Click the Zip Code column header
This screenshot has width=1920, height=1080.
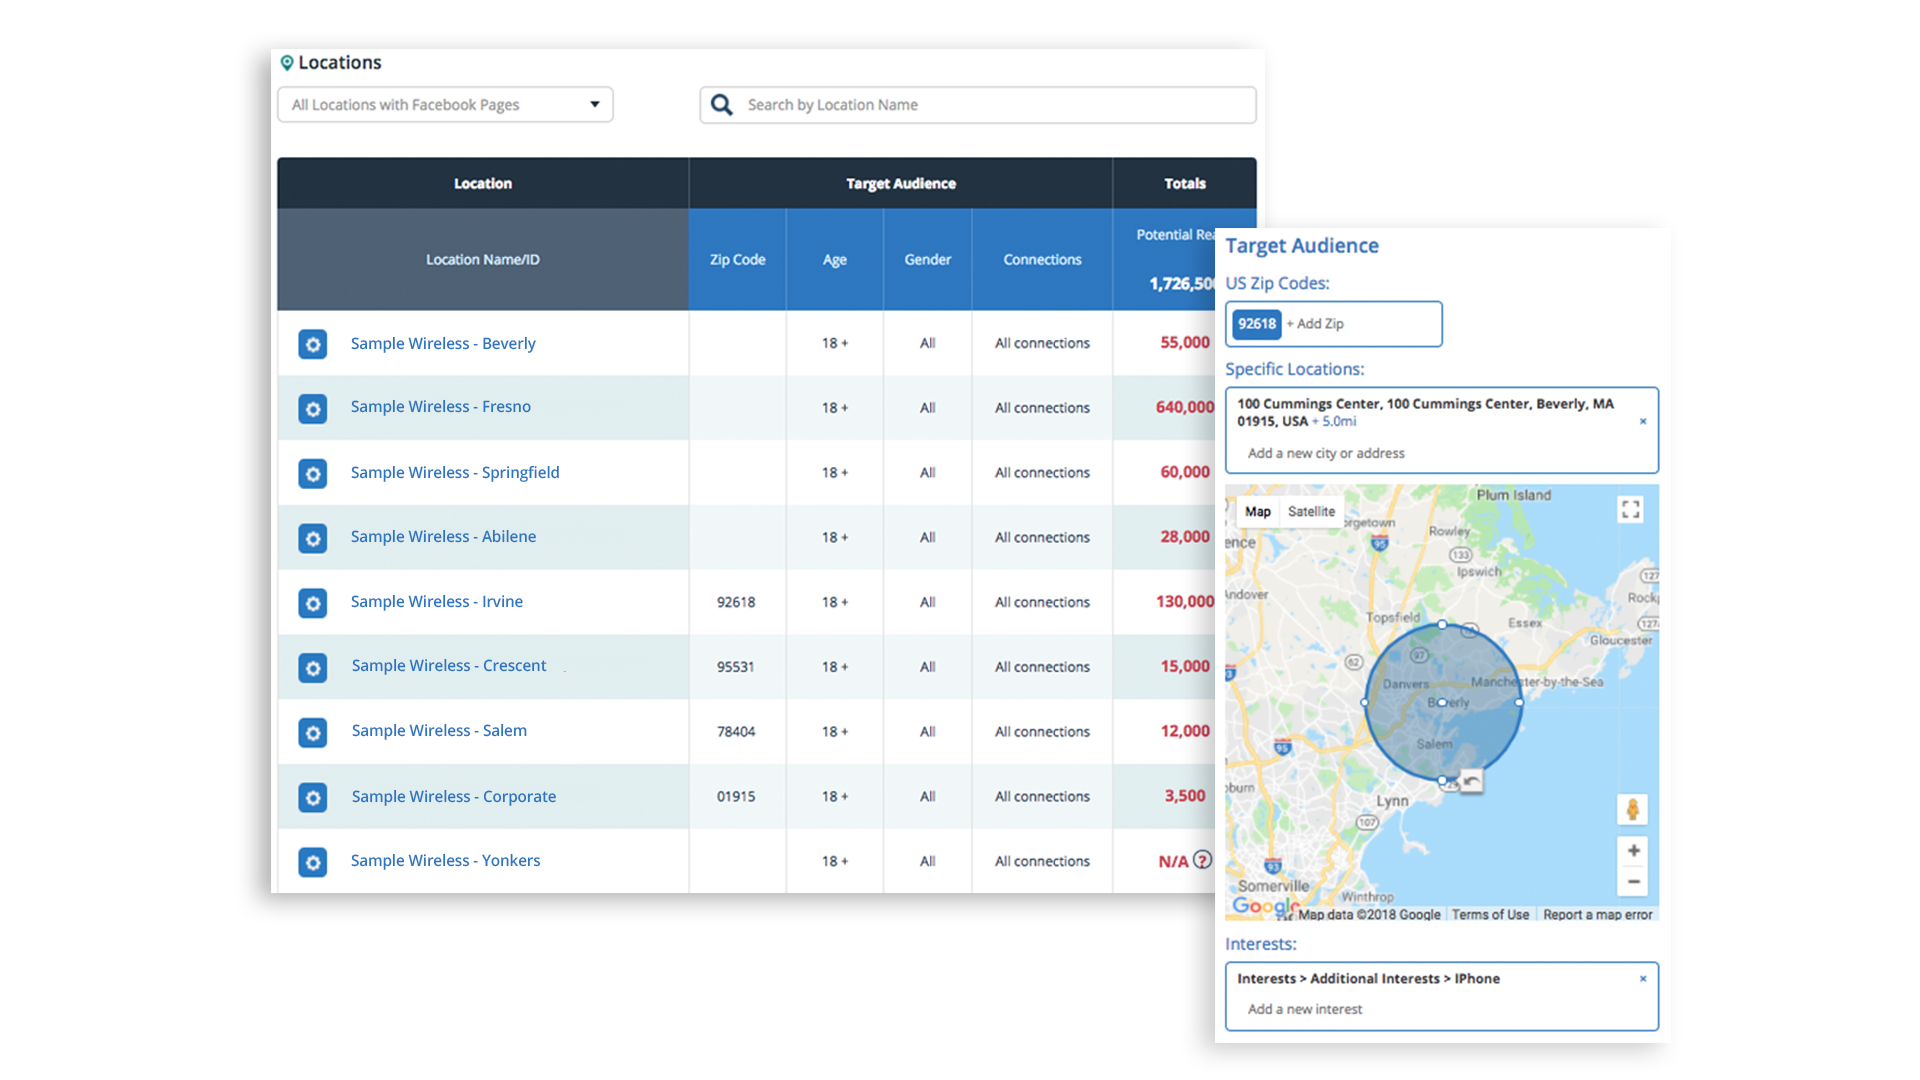click(x=737, y=259)
